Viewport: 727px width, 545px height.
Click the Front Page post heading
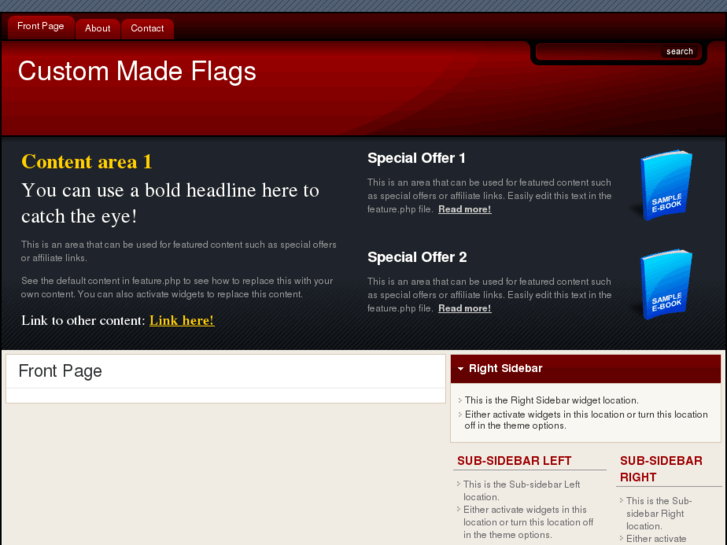point(60,371)
